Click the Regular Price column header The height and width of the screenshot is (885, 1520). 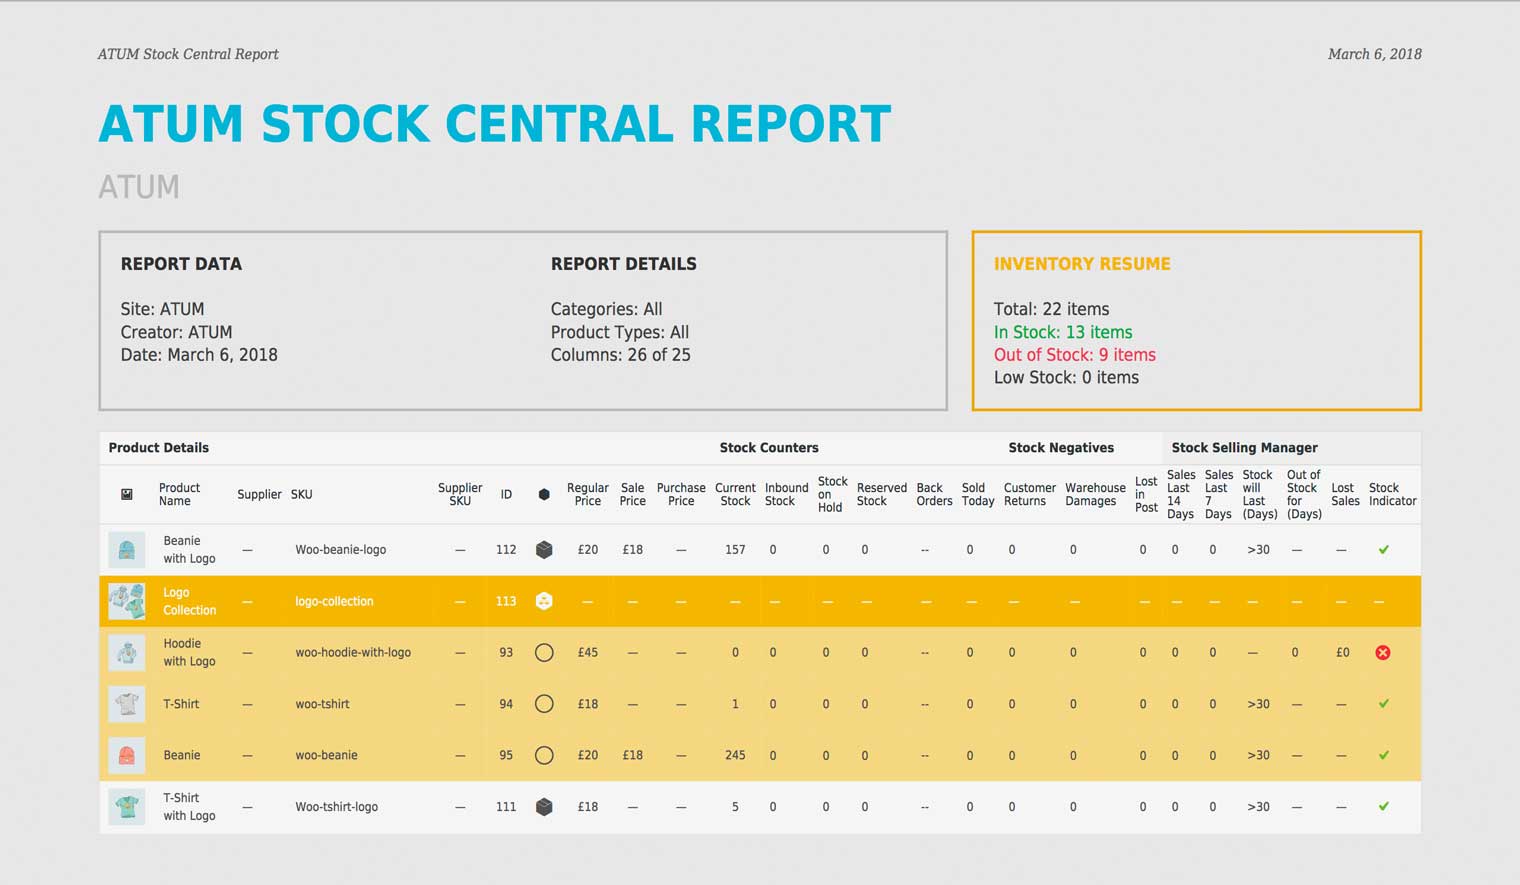tap(588, 494)
